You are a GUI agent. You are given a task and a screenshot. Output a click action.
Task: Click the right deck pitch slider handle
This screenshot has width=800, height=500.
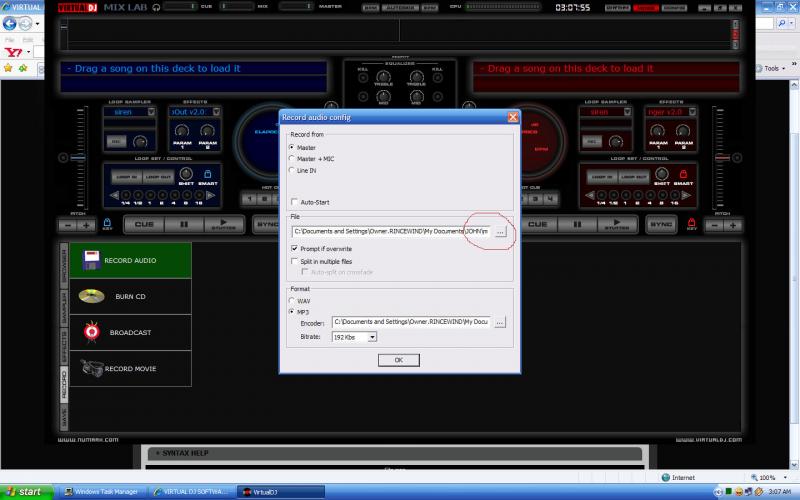[722, 158]
